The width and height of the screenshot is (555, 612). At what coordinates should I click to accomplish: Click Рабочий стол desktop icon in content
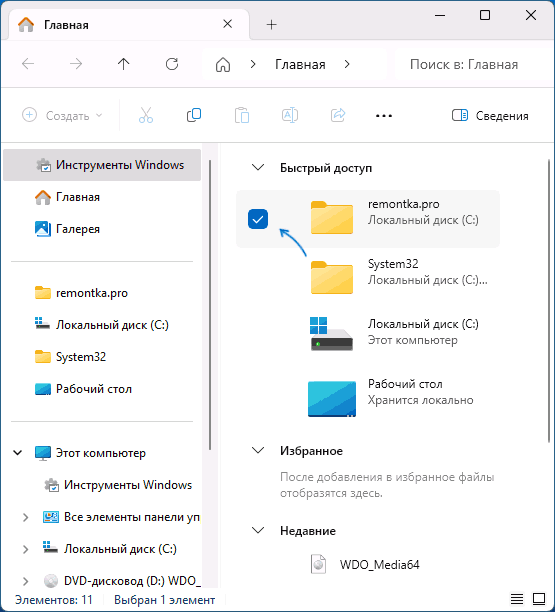[332, 399]
